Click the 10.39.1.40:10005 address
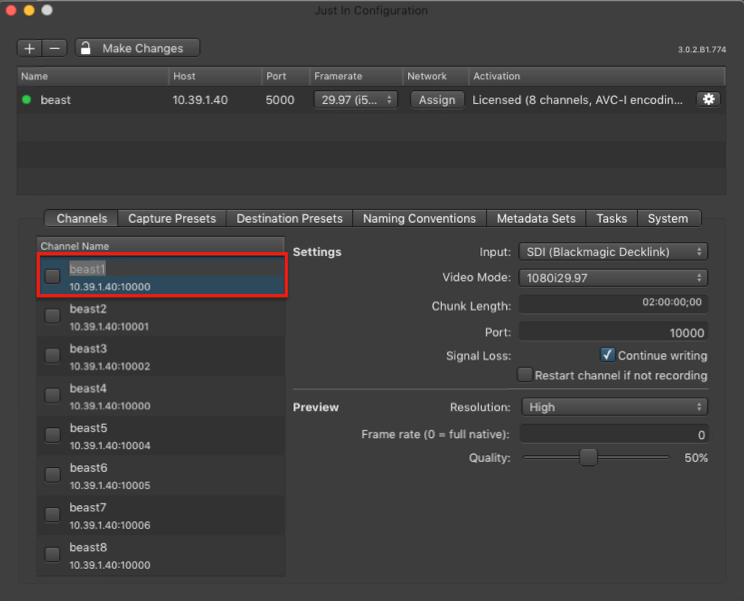This screenshot has width=744, height=601. pyautogui.click(x=110, y=486)
